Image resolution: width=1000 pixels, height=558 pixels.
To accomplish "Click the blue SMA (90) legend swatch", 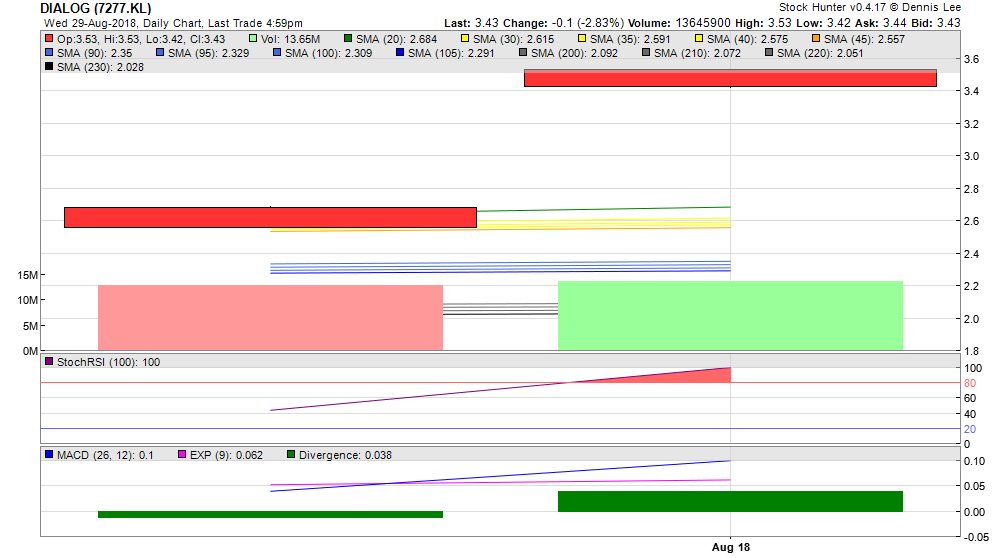I will coord(49,53).
